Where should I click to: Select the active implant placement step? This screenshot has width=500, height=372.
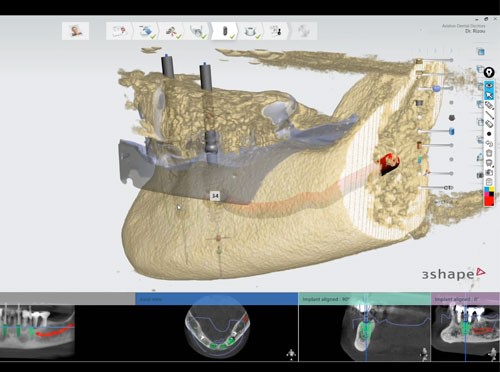[x=224, y=31]
